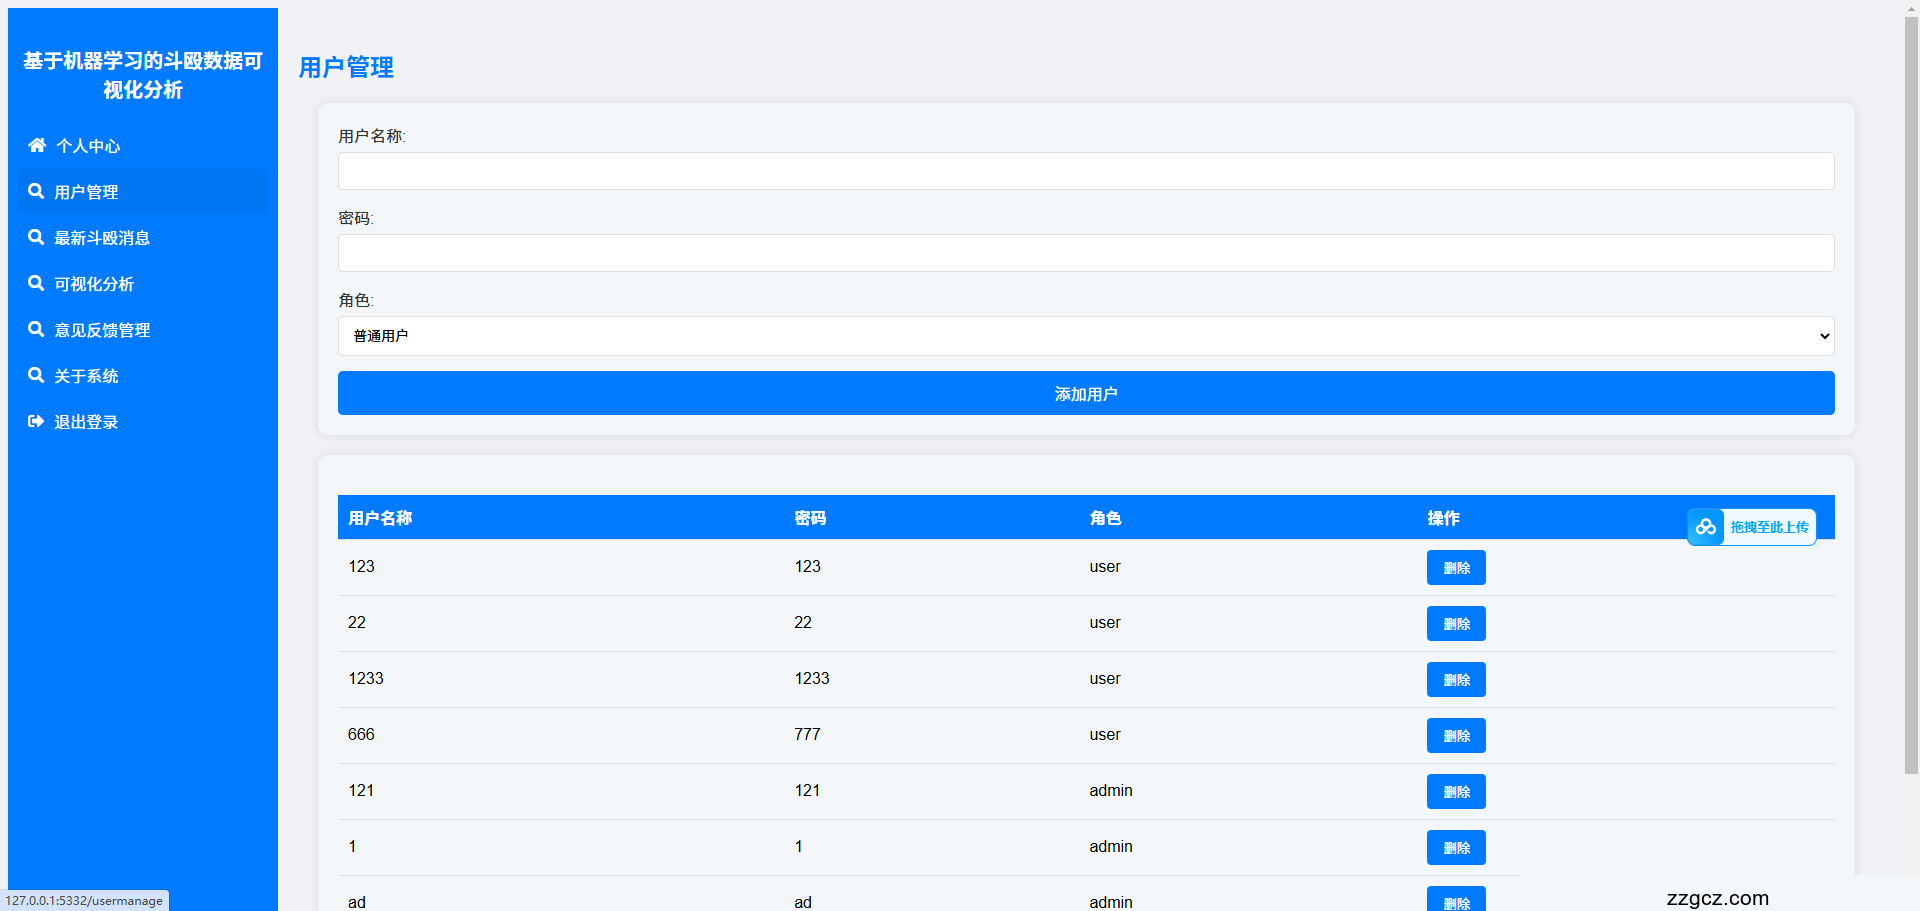Click the magnifier icon next to 用户管理
1920x911 pixels.
tap(36, 191)
